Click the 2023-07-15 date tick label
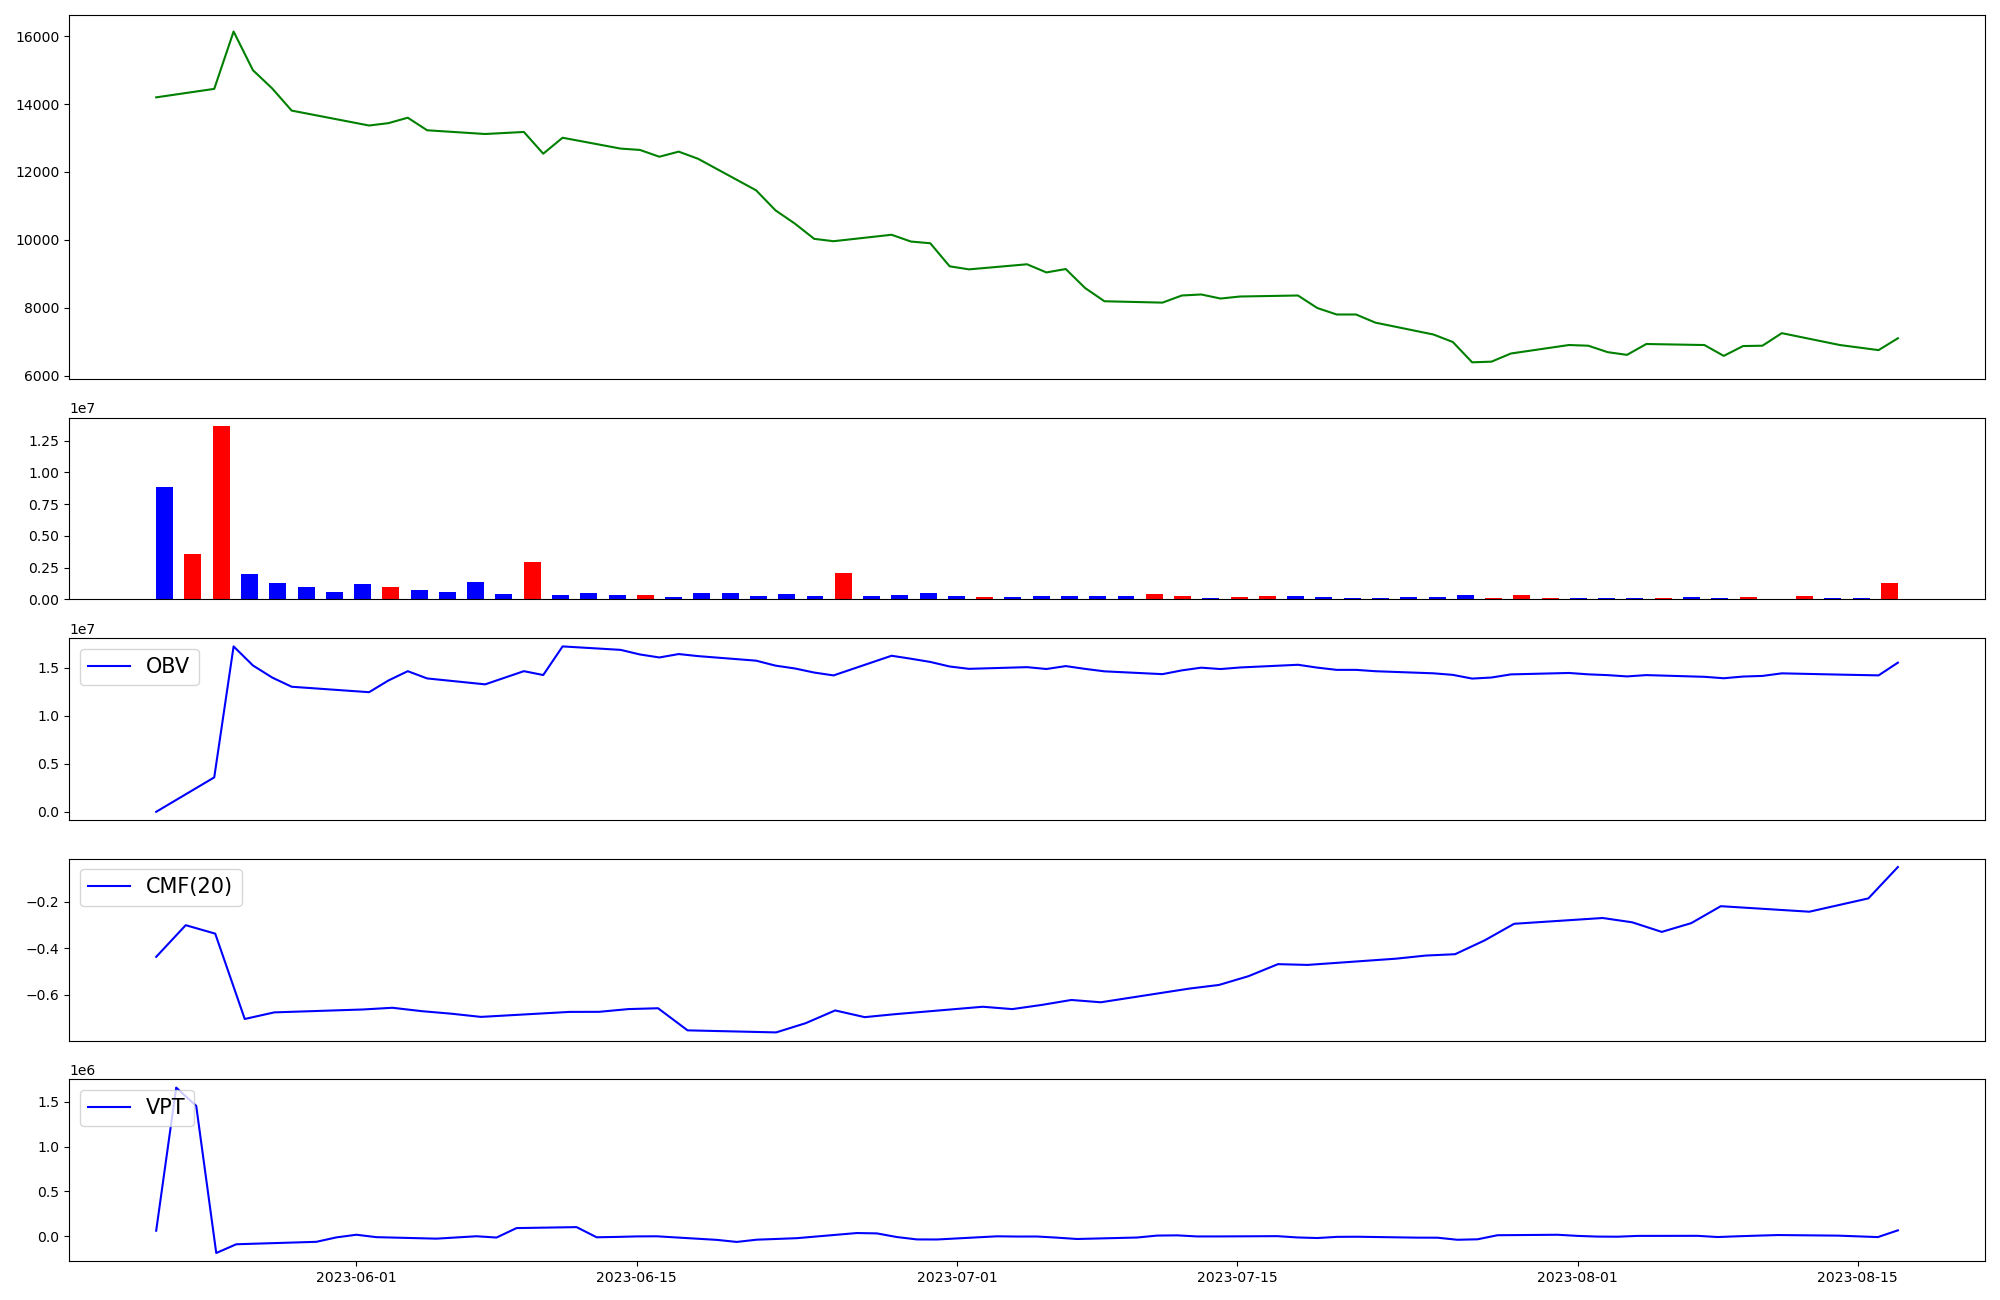2000x1300 pixels. tap(1237, 1277)
